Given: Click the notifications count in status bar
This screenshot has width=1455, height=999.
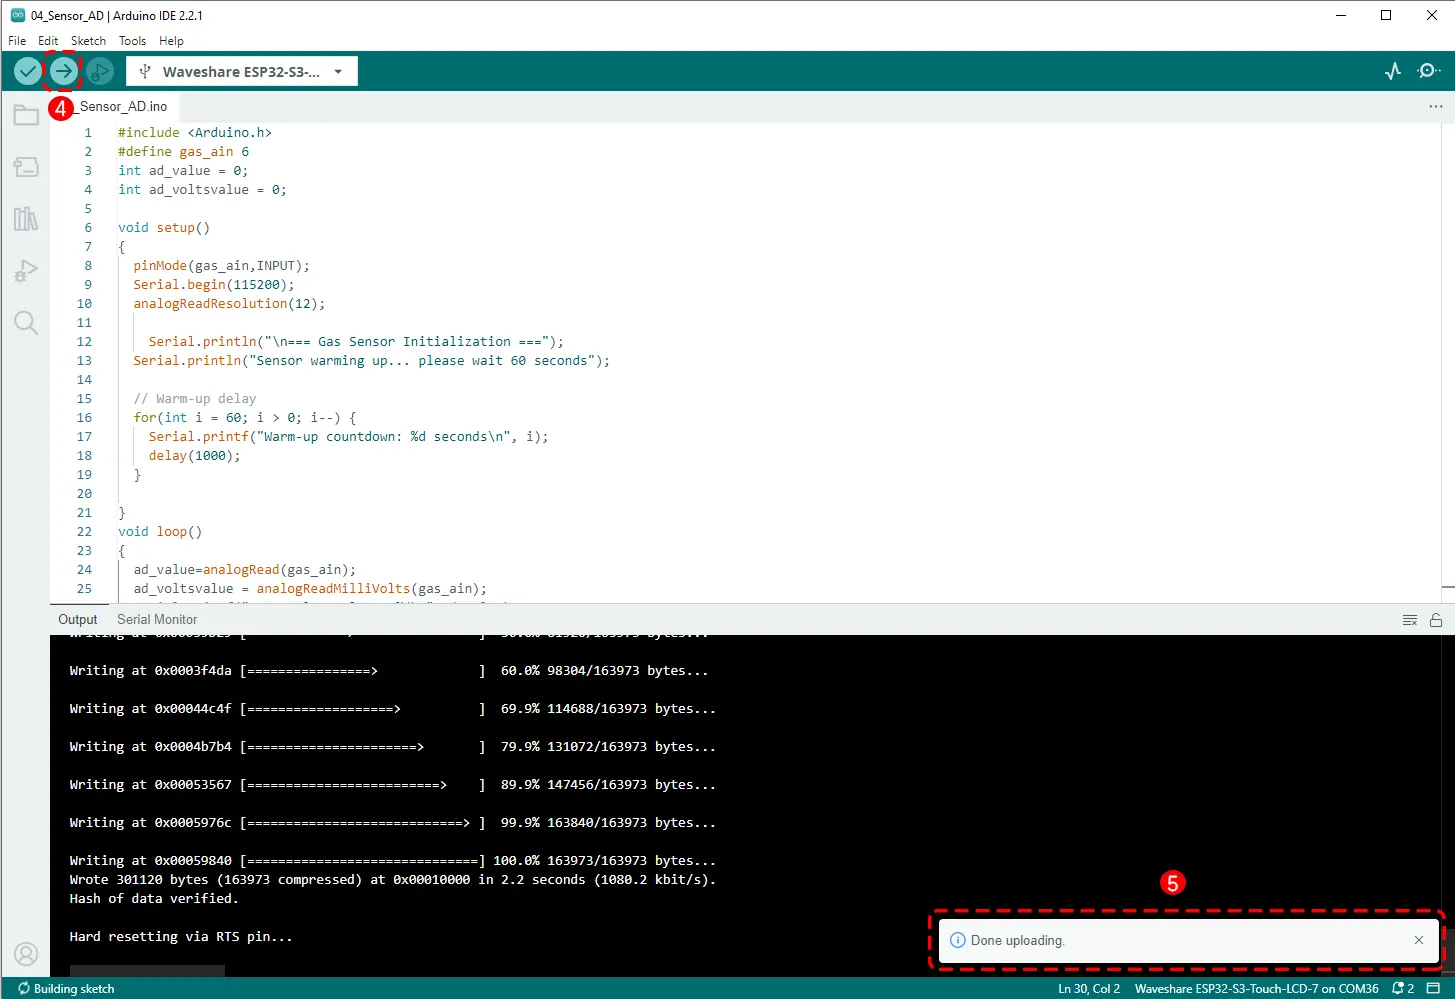Looking at the screenshot, I should (x=1403, y=988).
